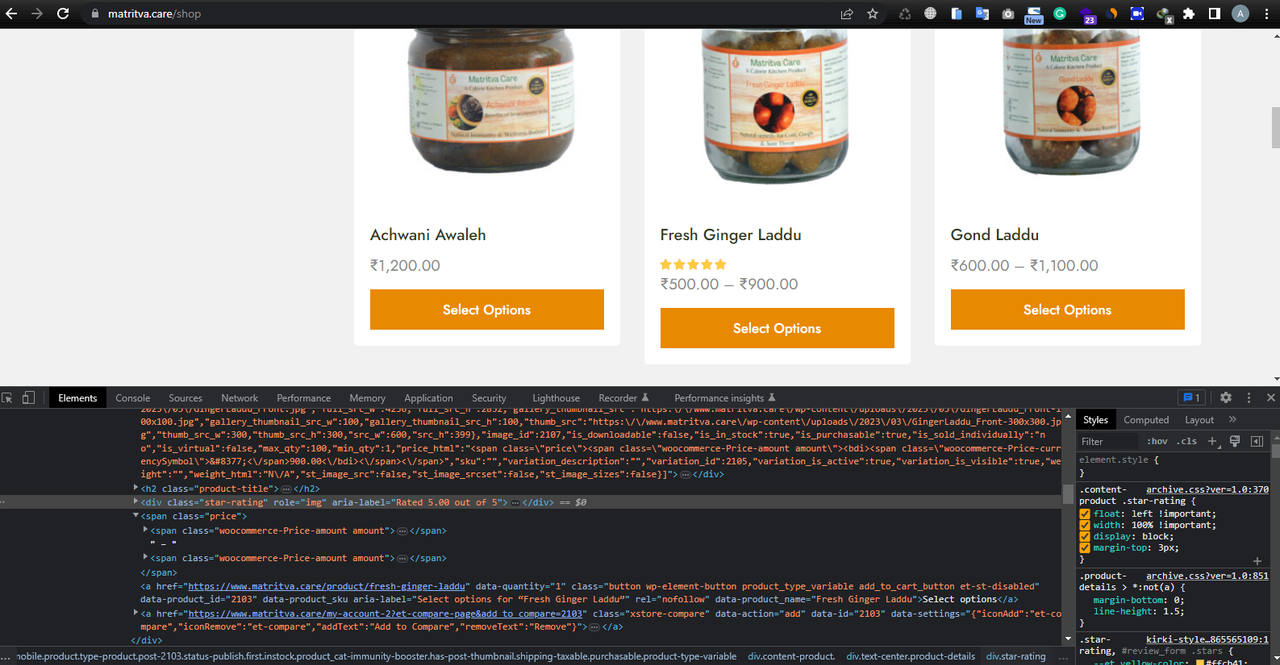Open DevTools customize three-dot menu
This screenshot has height=665, width=1280.
[1249, 398]
